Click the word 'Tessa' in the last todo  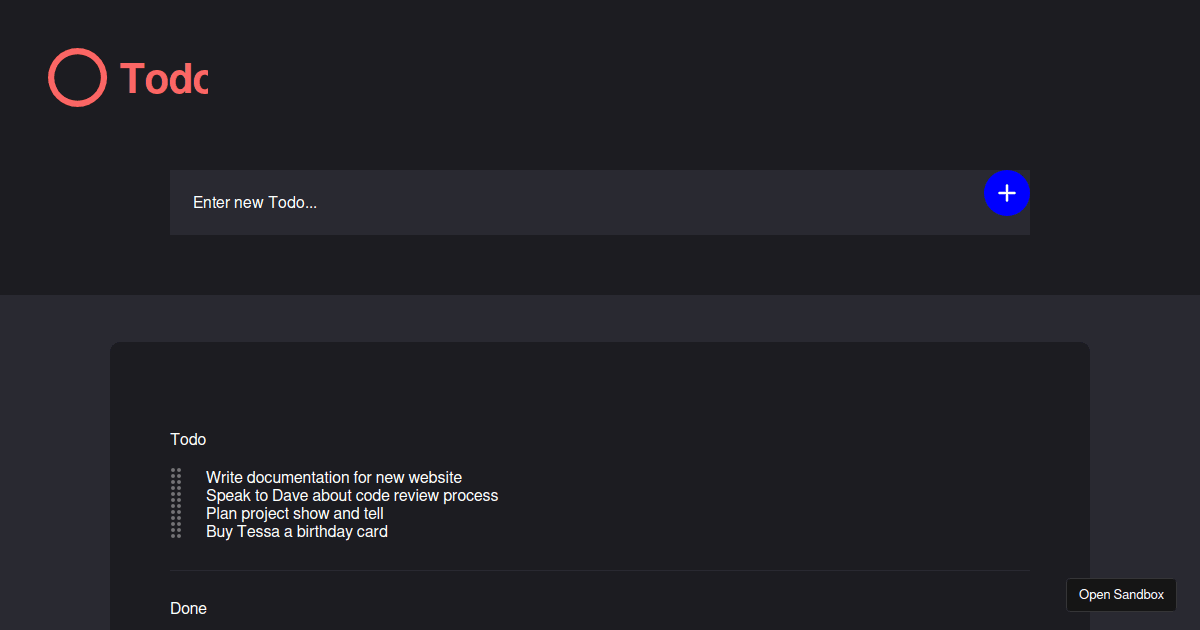click(258, 532)
